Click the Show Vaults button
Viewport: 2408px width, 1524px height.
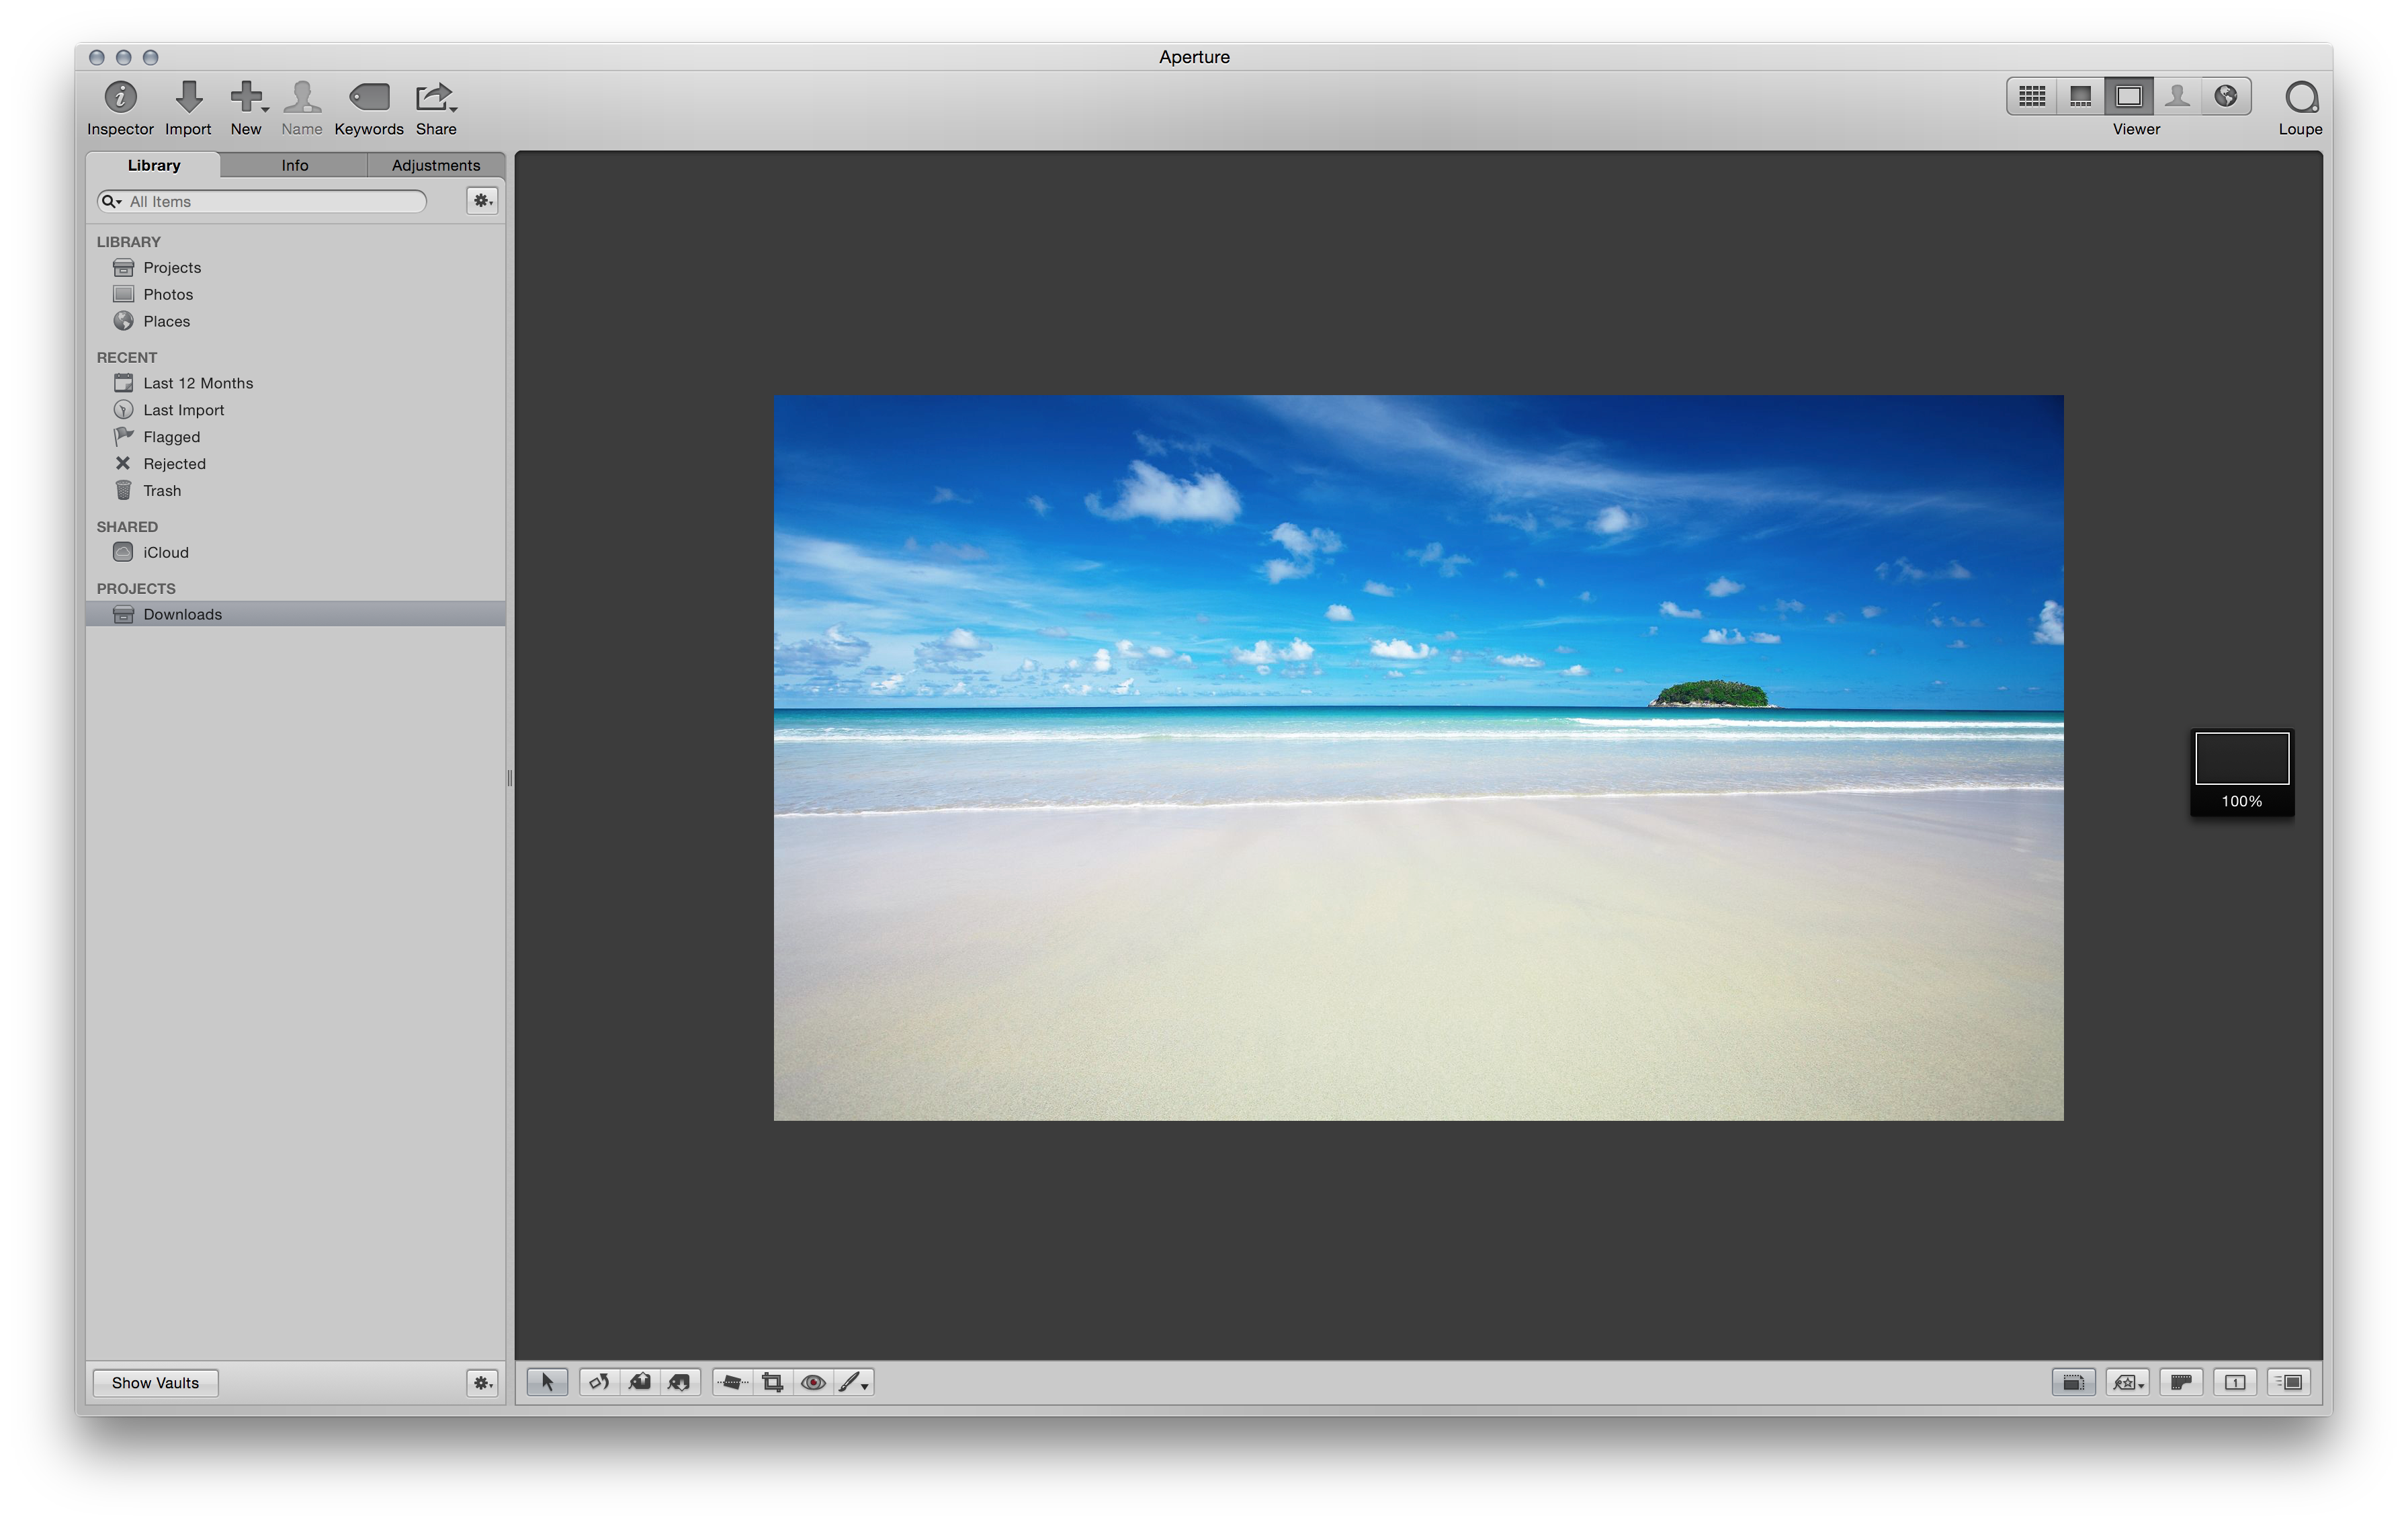[x=155, y=1382]
